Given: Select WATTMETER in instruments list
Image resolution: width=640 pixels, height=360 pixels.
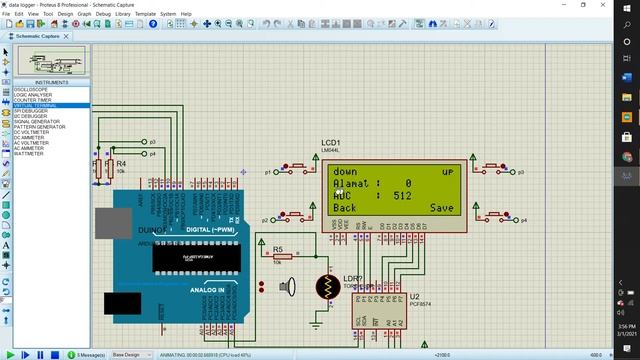Looking at the screenshot, I should 51,154.
